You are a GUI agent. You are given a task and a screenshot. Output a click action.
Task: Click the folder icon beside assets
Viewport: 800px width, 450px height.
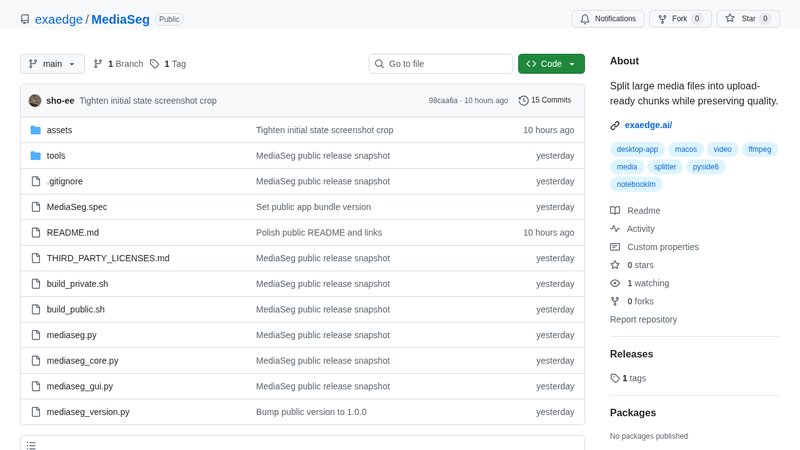point(36,130)
